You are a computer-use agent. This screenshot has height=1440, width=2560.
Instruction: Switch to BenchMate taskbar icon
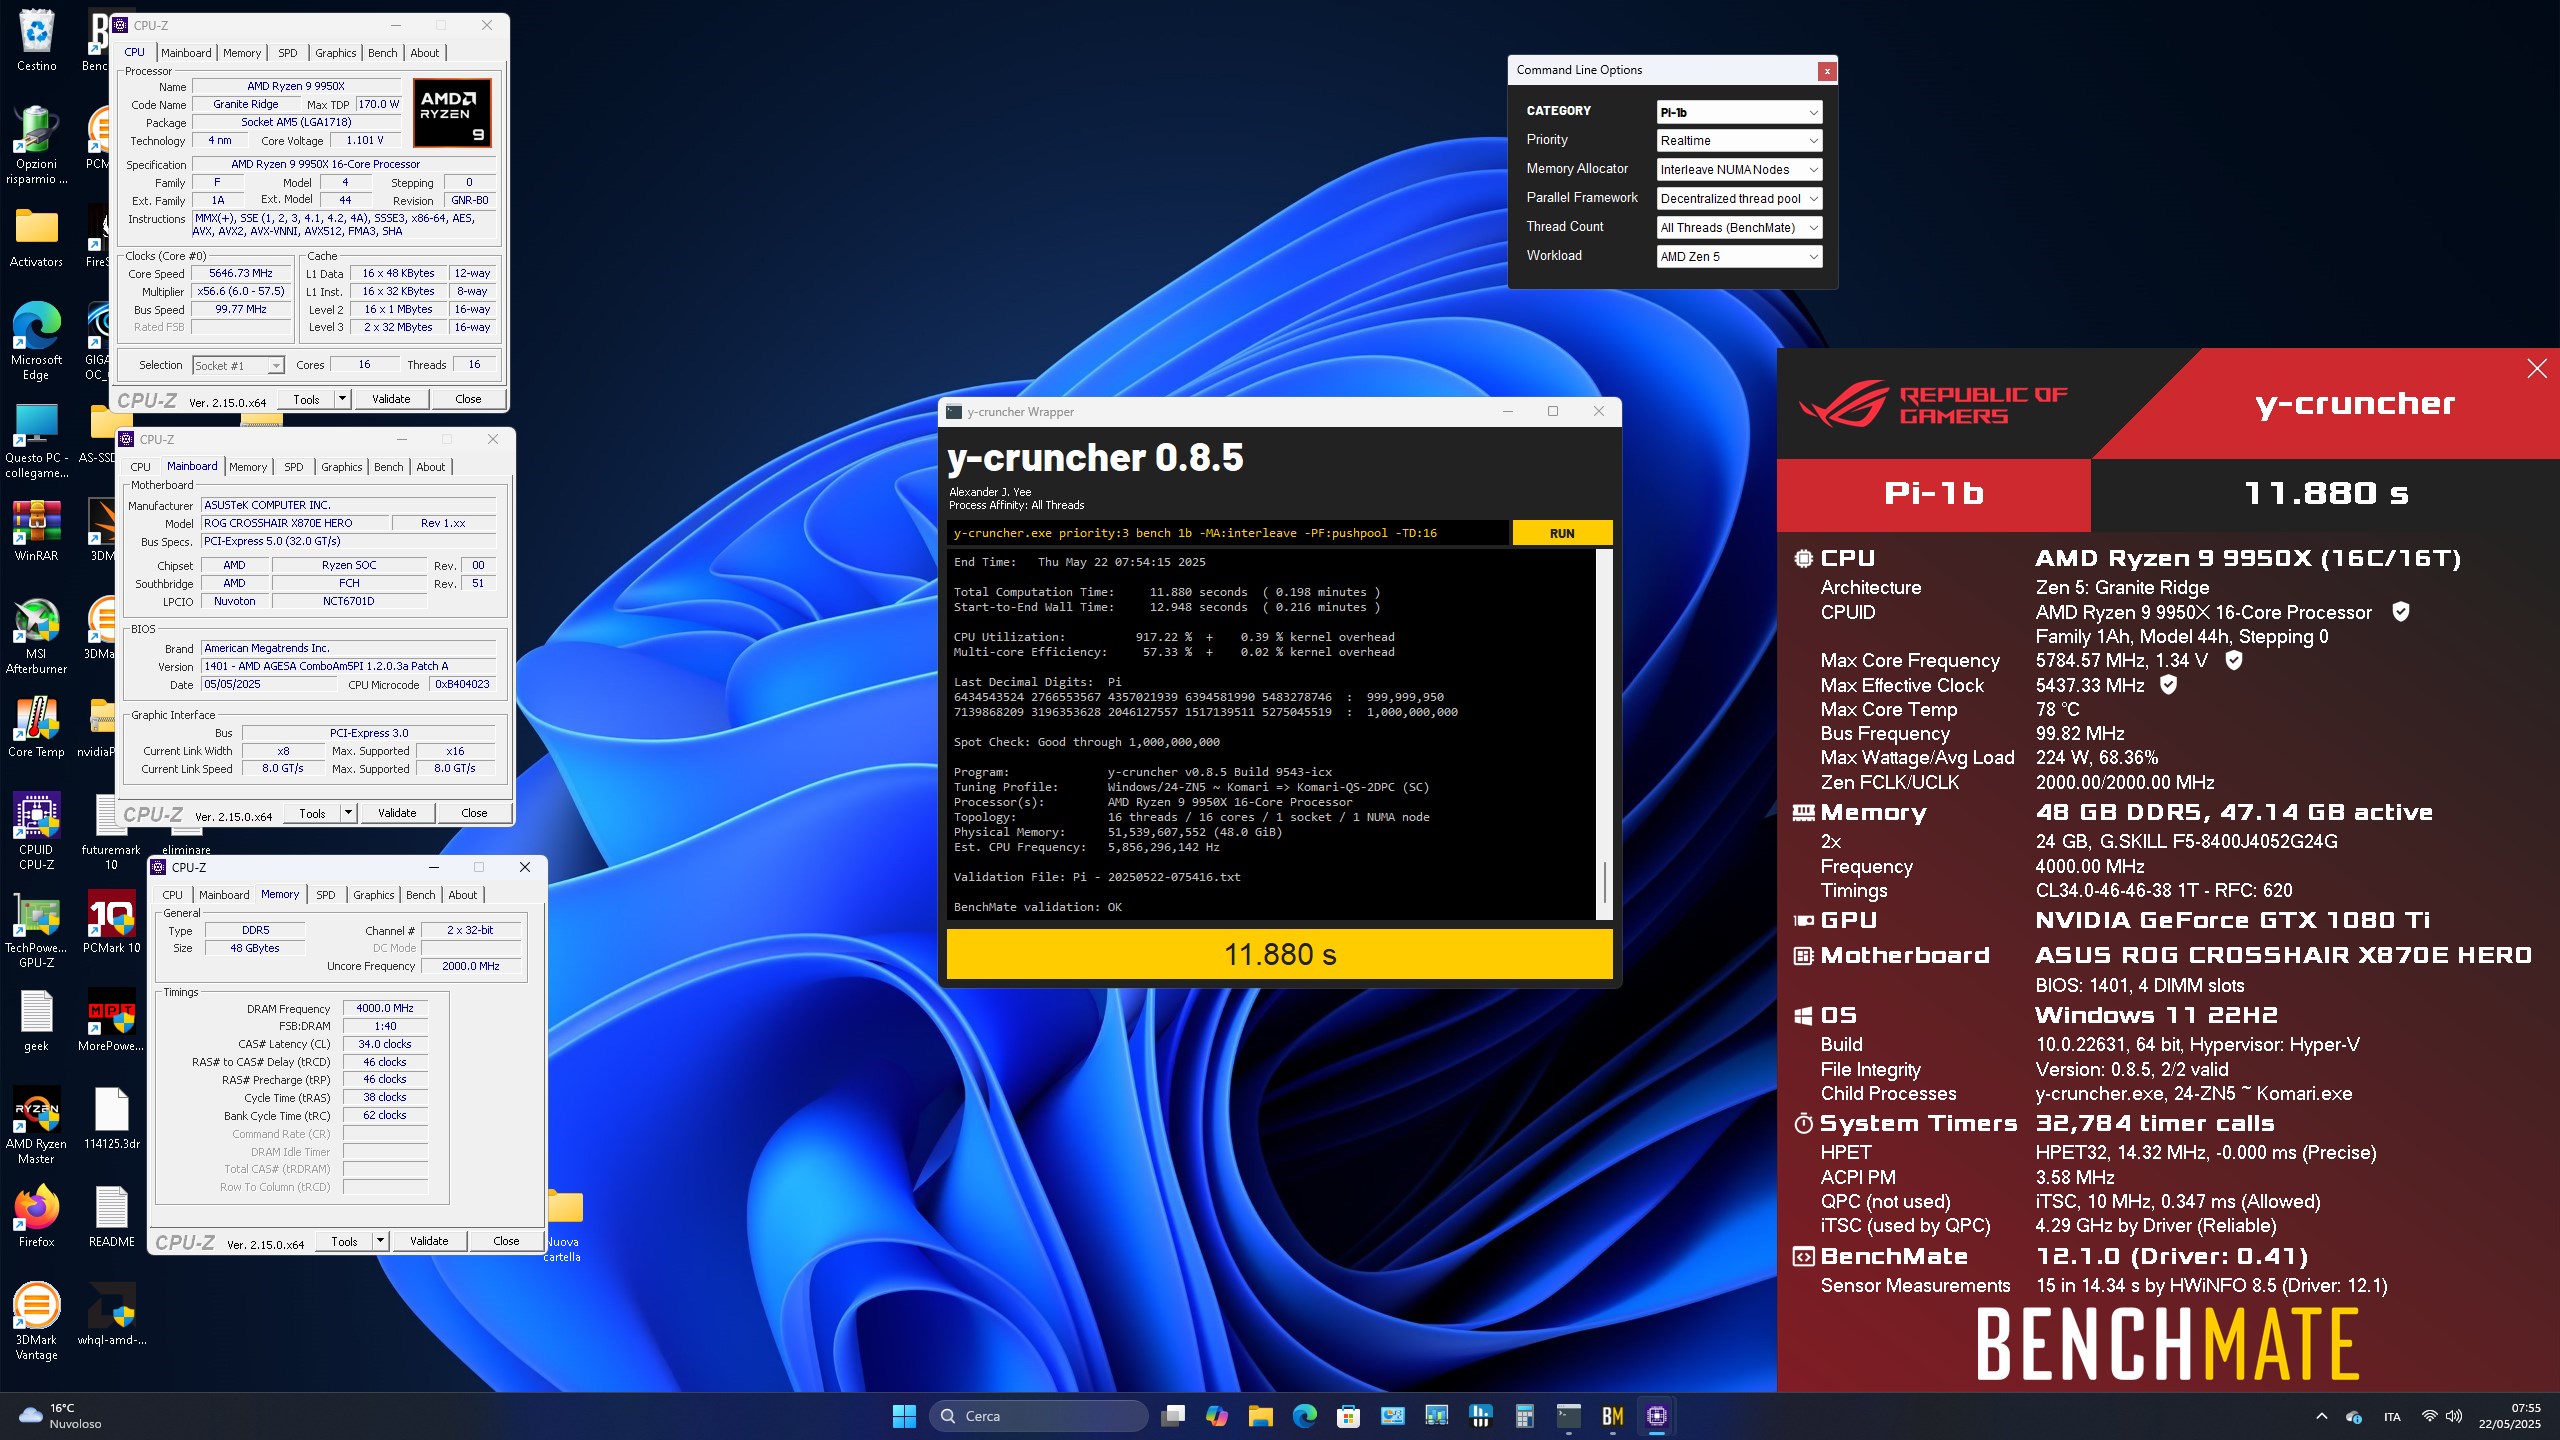1612,1415
